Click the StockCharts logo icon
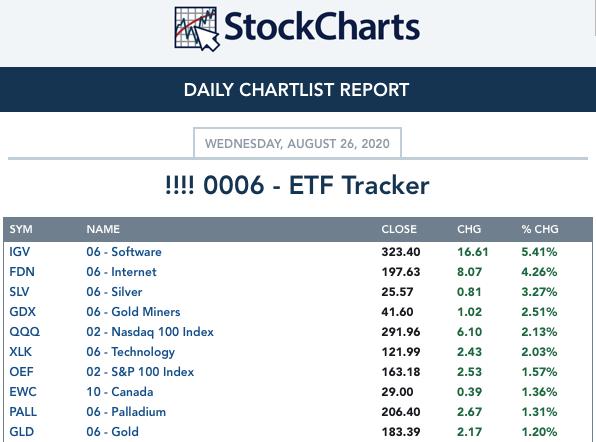Screen dimensions: 596x442 197,29
